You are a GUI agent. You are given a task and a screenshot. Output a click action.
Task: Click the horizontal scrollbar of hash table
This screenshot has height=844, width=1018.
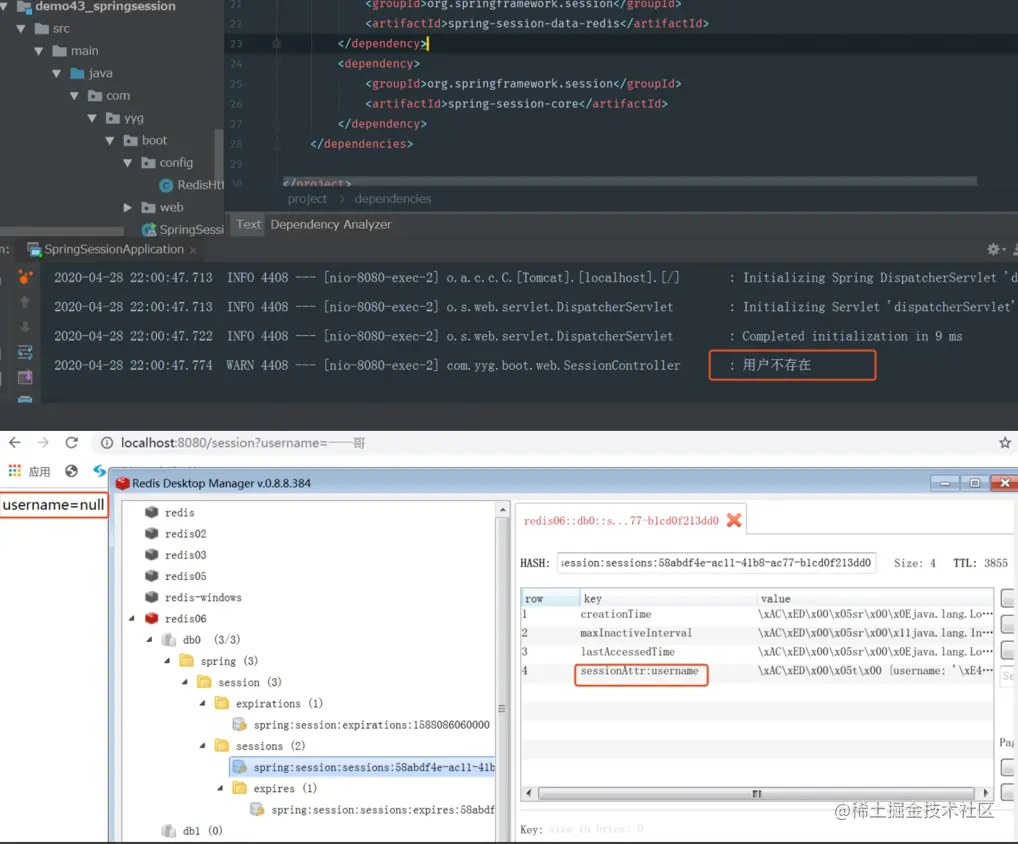[756, 793]
